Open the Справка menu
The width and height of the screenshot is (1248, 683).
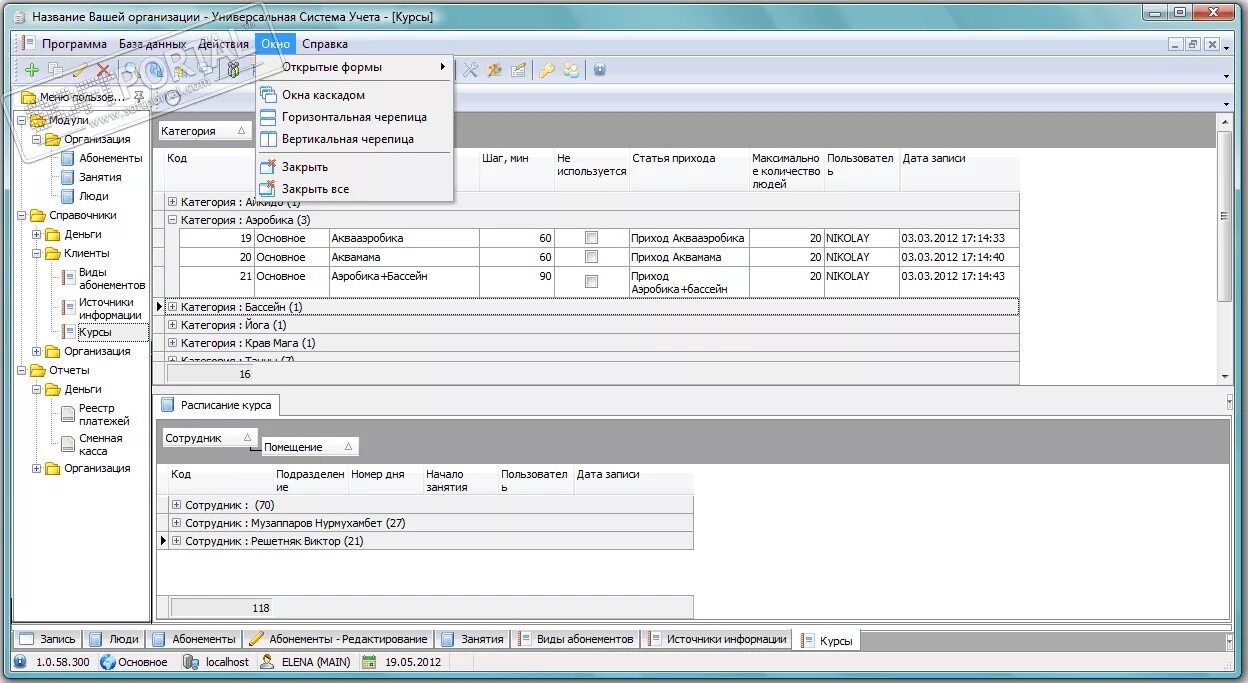tap(325, 44)
